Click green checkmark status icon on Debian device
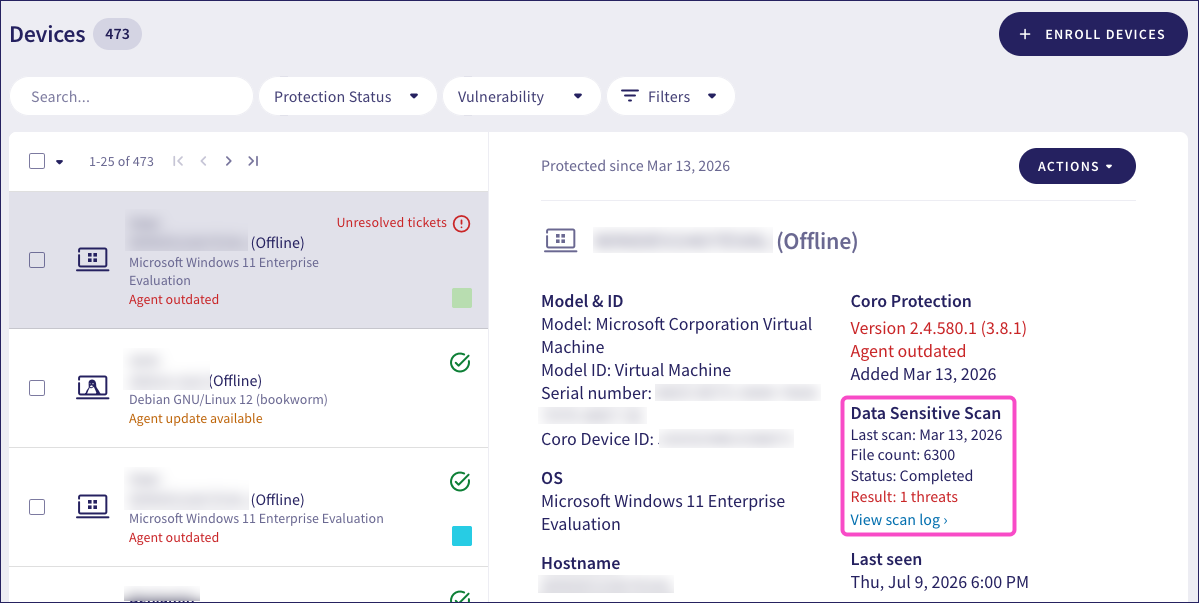 [x=460, y=362]
